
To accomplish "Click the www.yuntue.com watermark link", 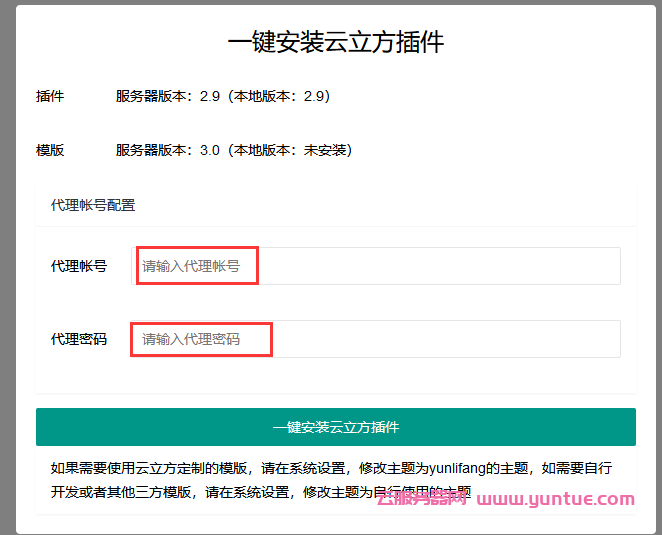I will 556,499.
